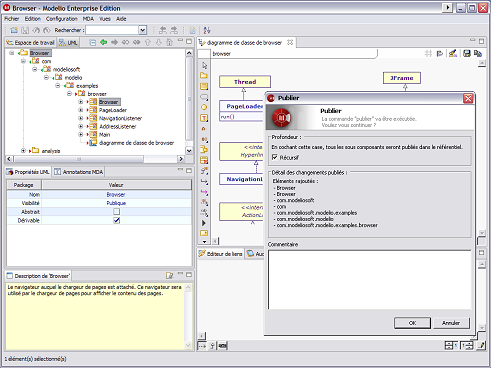Viewport: 491px width, 368px height.
Task: Collapse the root Browser project node
Action: (12, 53)
